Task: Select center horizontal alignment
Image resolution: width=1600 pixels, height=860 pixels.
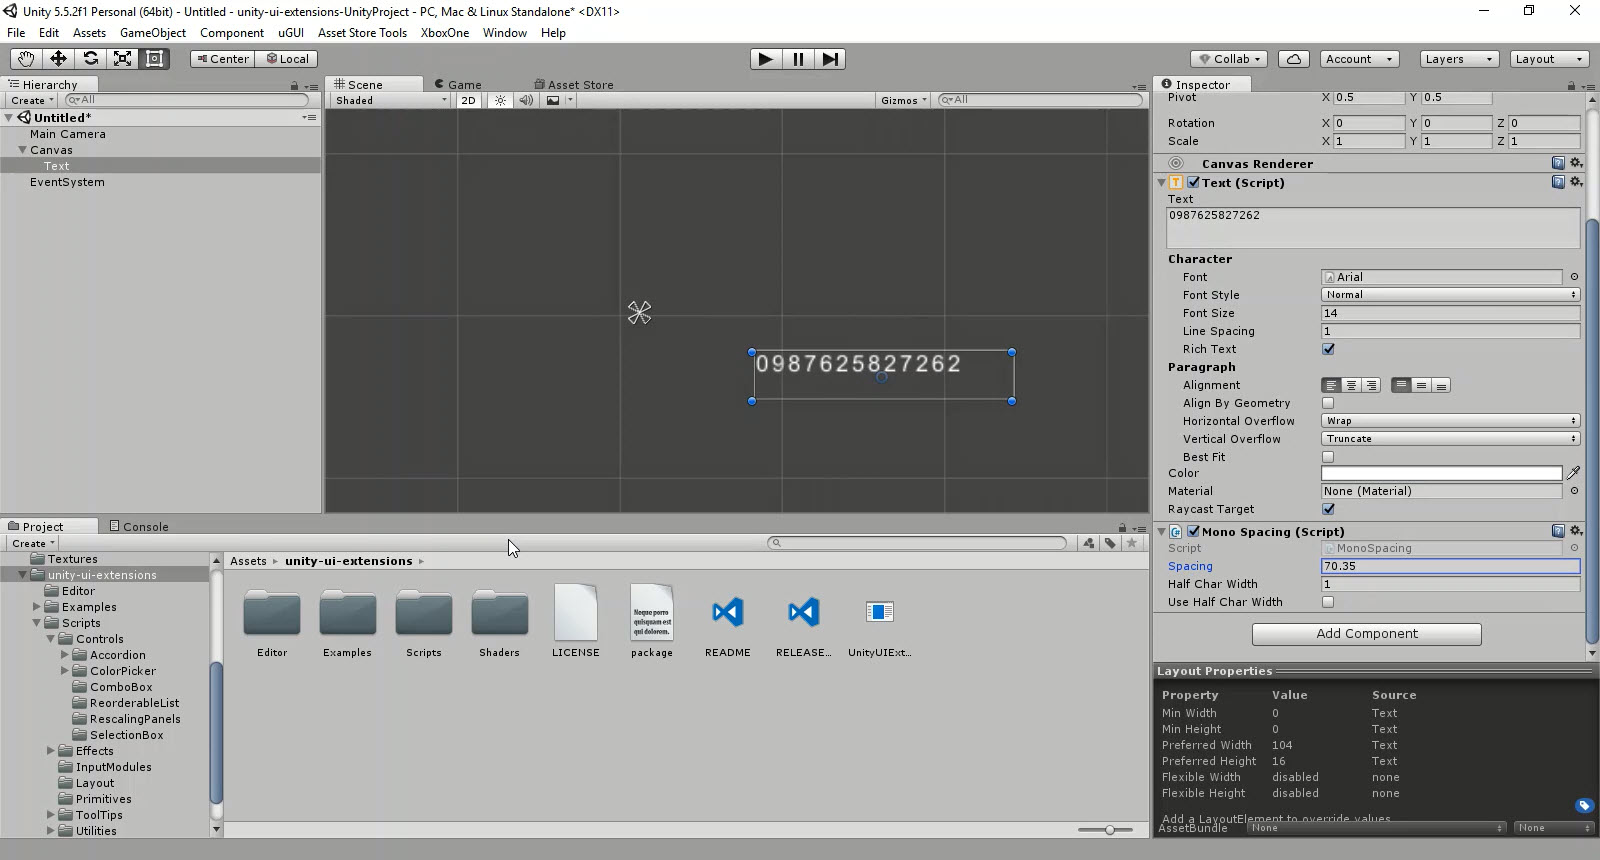Action: point(1351,385)
